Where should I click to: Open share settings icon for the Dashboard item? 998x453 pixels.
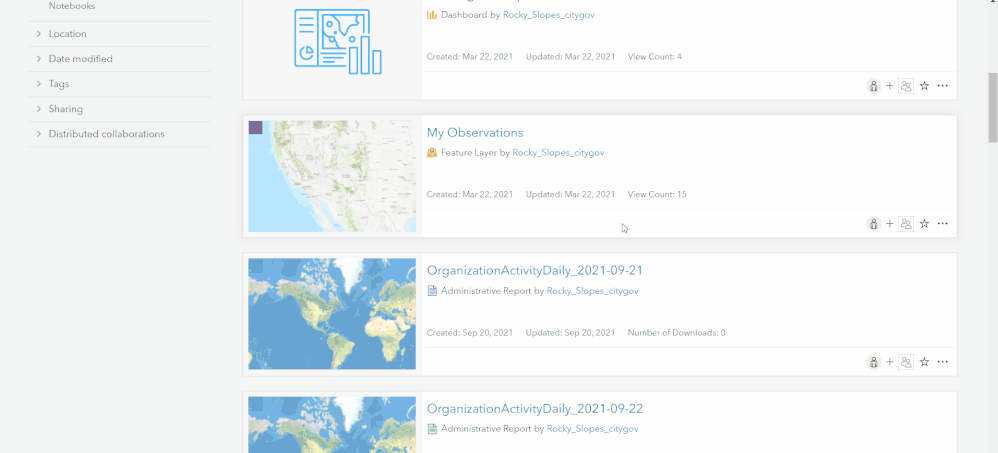873,86
